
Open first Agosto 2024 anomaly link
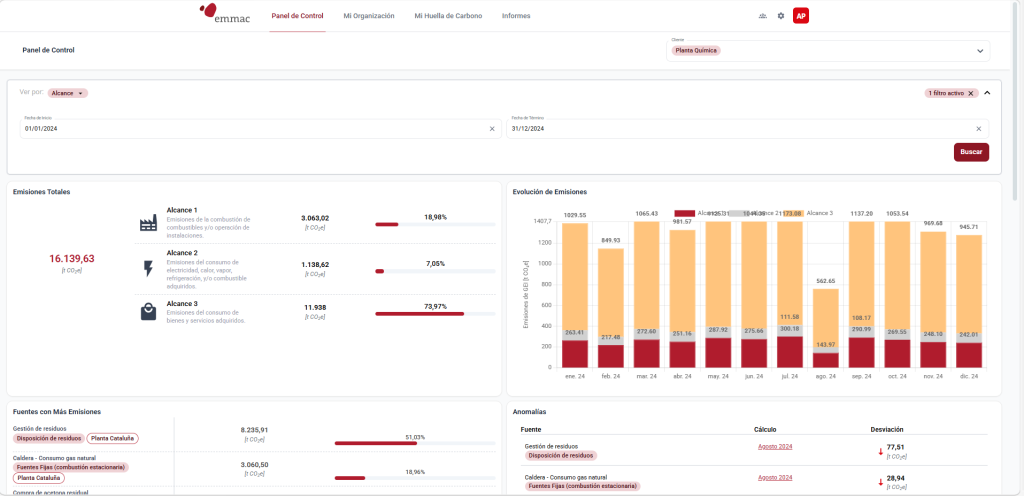pyautogui.click(x=775, y=447)
